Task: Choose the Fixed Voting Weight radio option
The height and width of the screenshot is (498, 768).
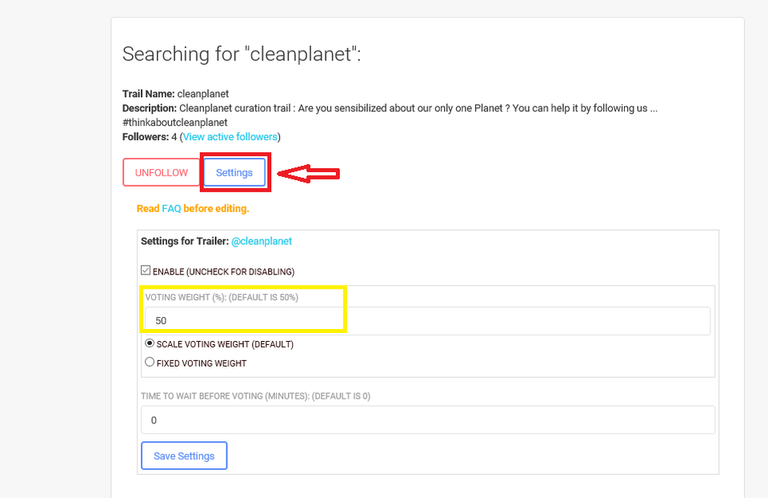Action: 150,363
